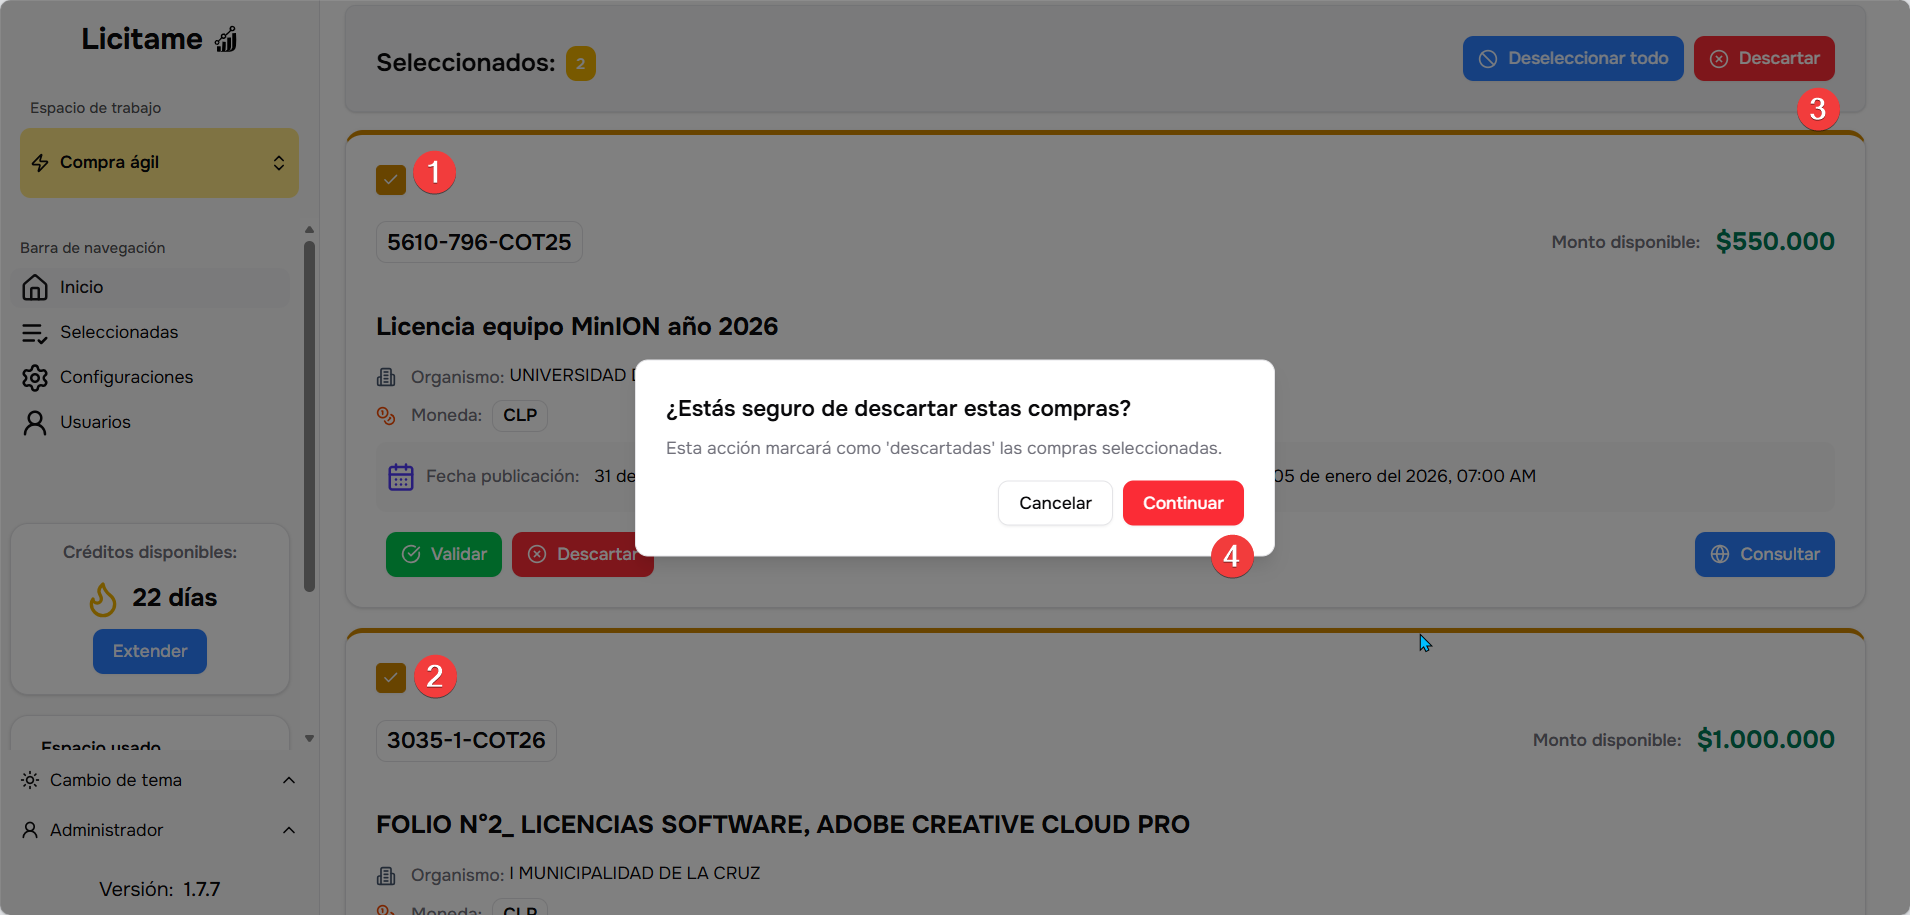Click the building icon next to Organismo
Image resolution: width=1910 pixels, height=915 pixels.
[386, 377]
